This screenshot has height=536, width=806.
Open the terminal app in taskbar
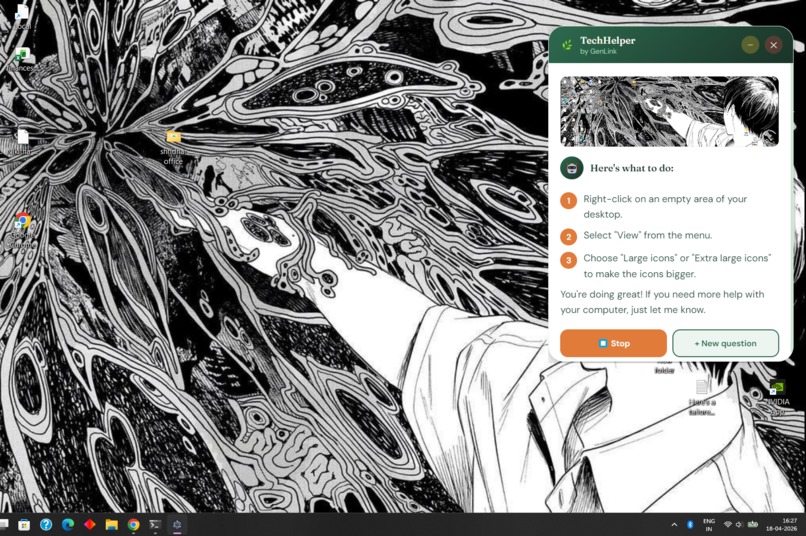click(x=155, y=525)
